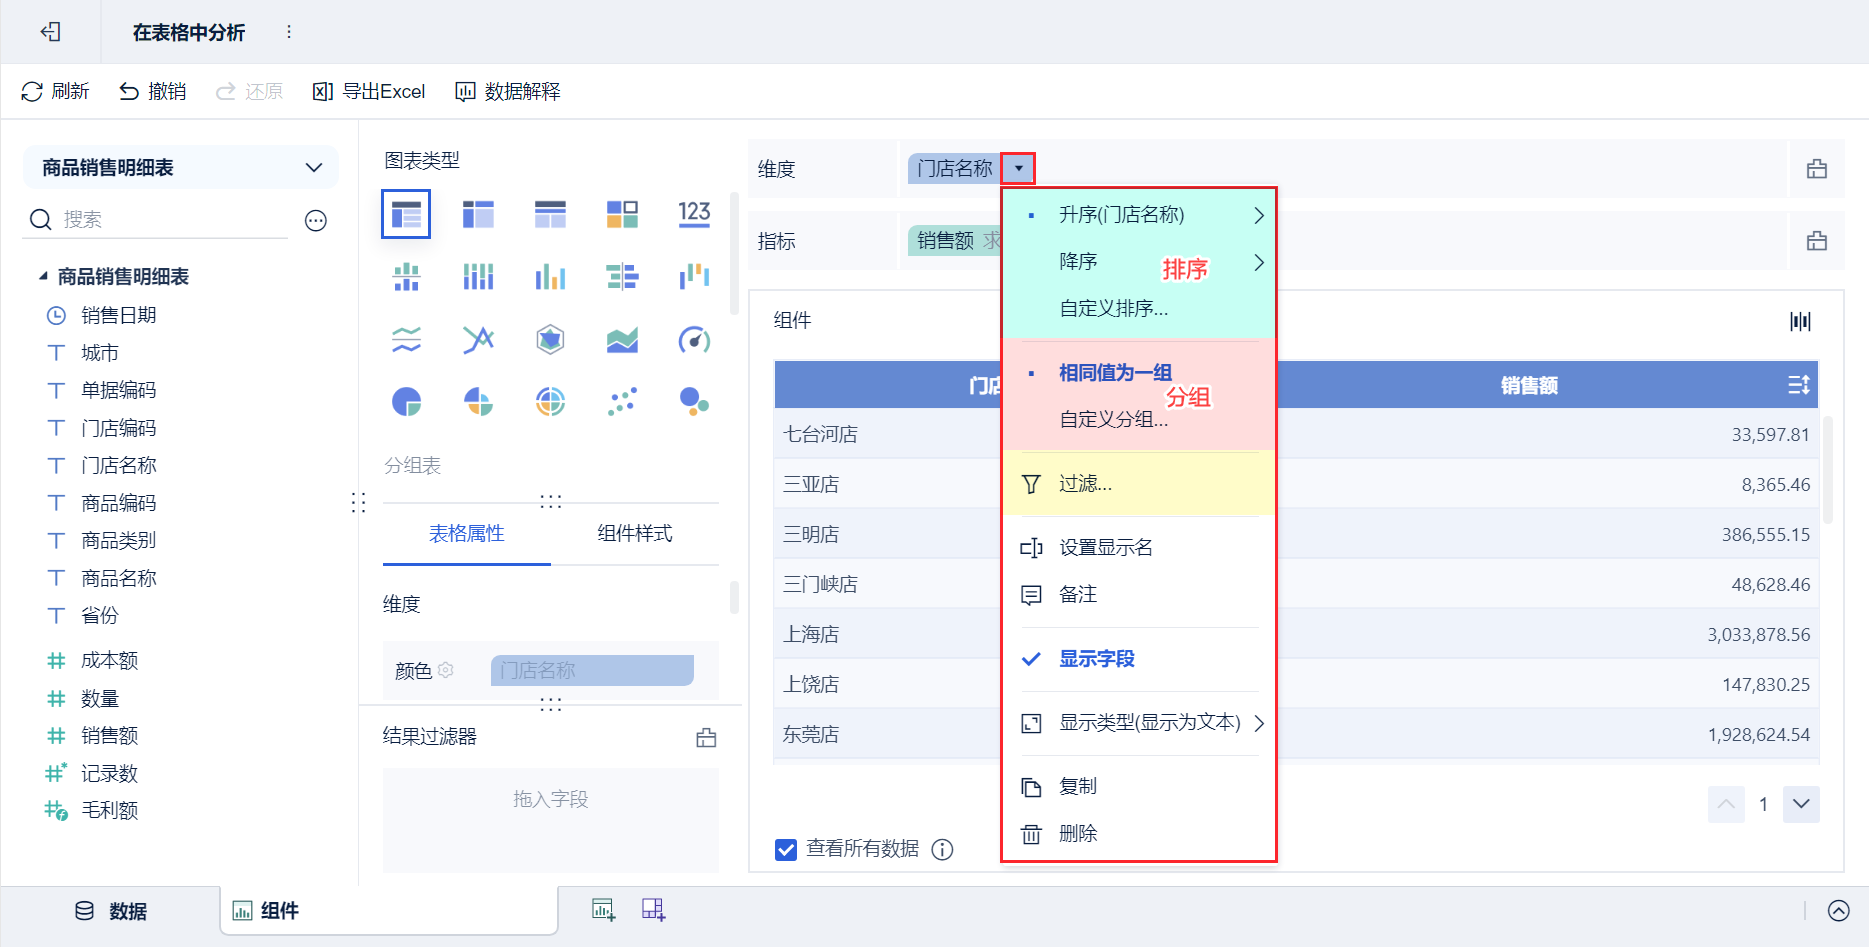Select the four-colored-squares chart type
The image size is (1869, 947).
(622, 214)
